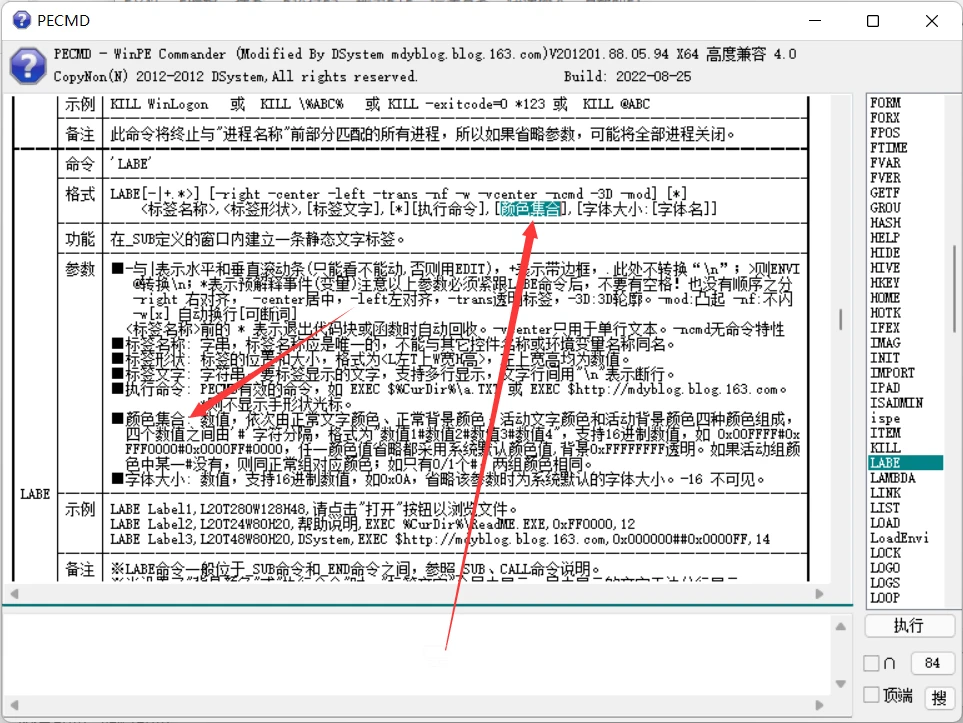The height and width of the screenshot is (723, 963).
Task: Click the 84 value field
Action: tap(932, 663)
